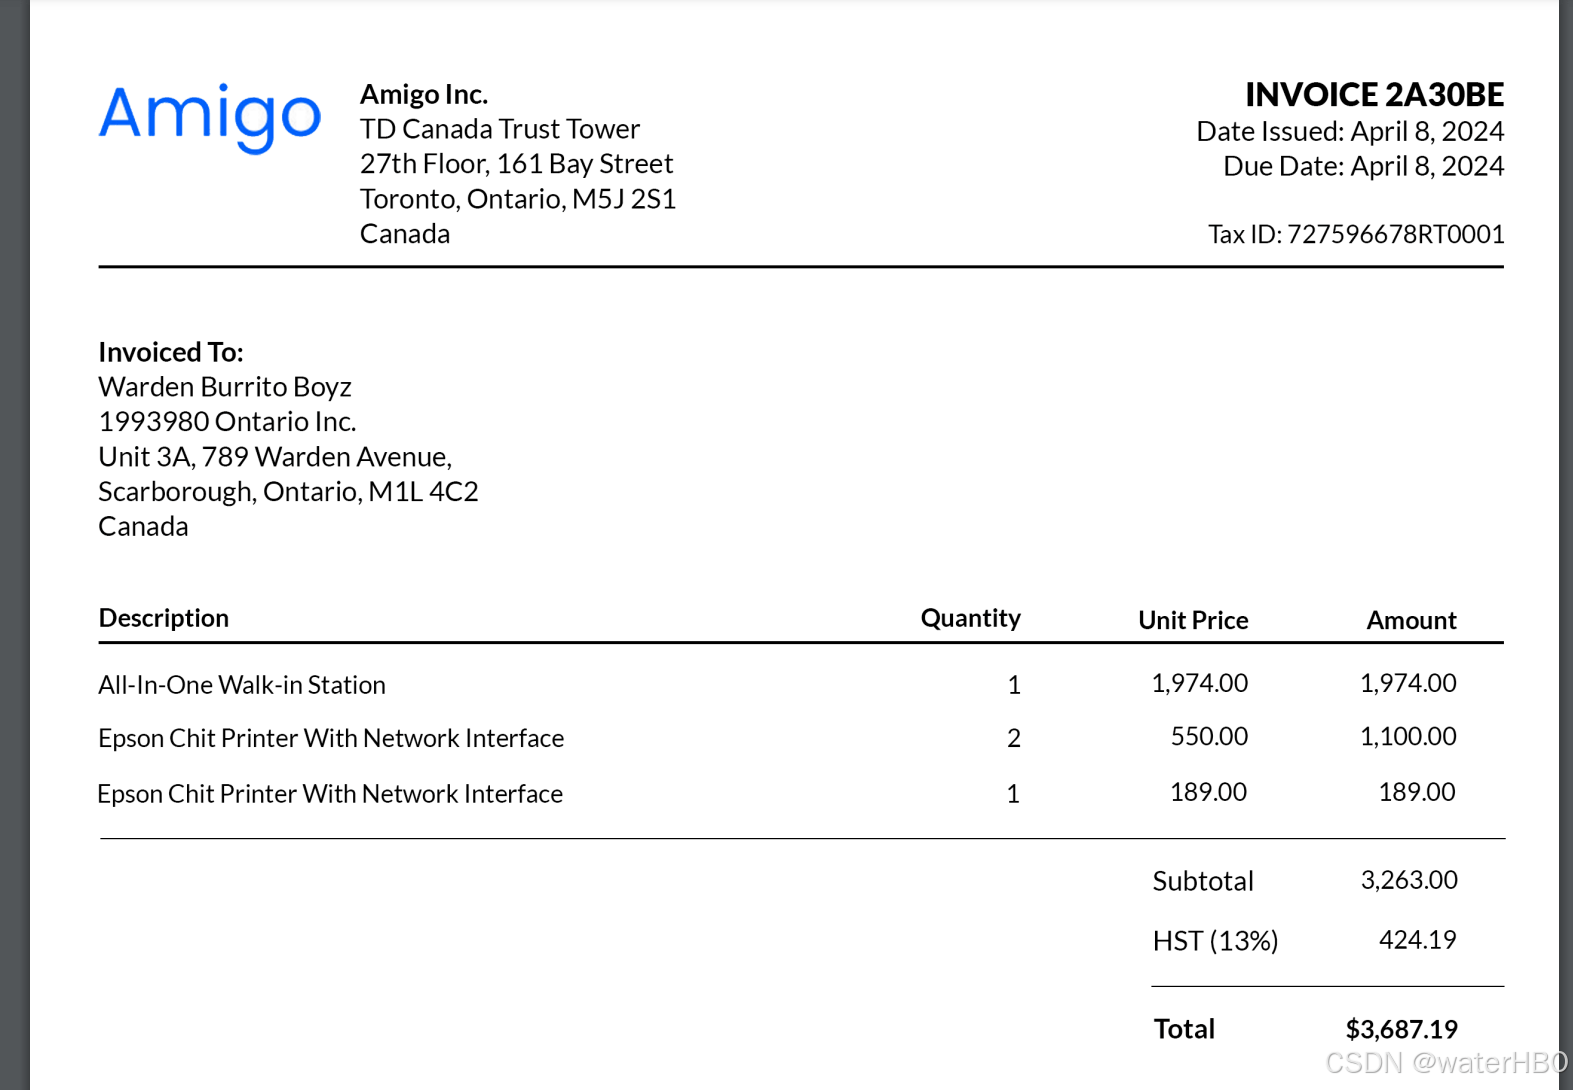This screenshot has width=1573, height=1090.
Task: Select the TD Canada Trust Tower line
Action: (500, 129)
